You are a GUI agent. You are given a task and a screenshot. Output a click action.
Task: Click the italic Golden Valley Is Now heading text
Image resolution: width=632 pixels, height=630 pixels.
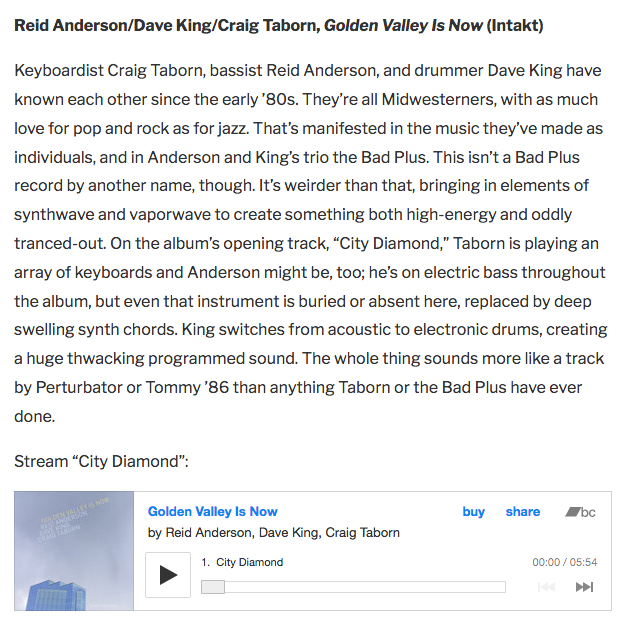pos(403,25)
